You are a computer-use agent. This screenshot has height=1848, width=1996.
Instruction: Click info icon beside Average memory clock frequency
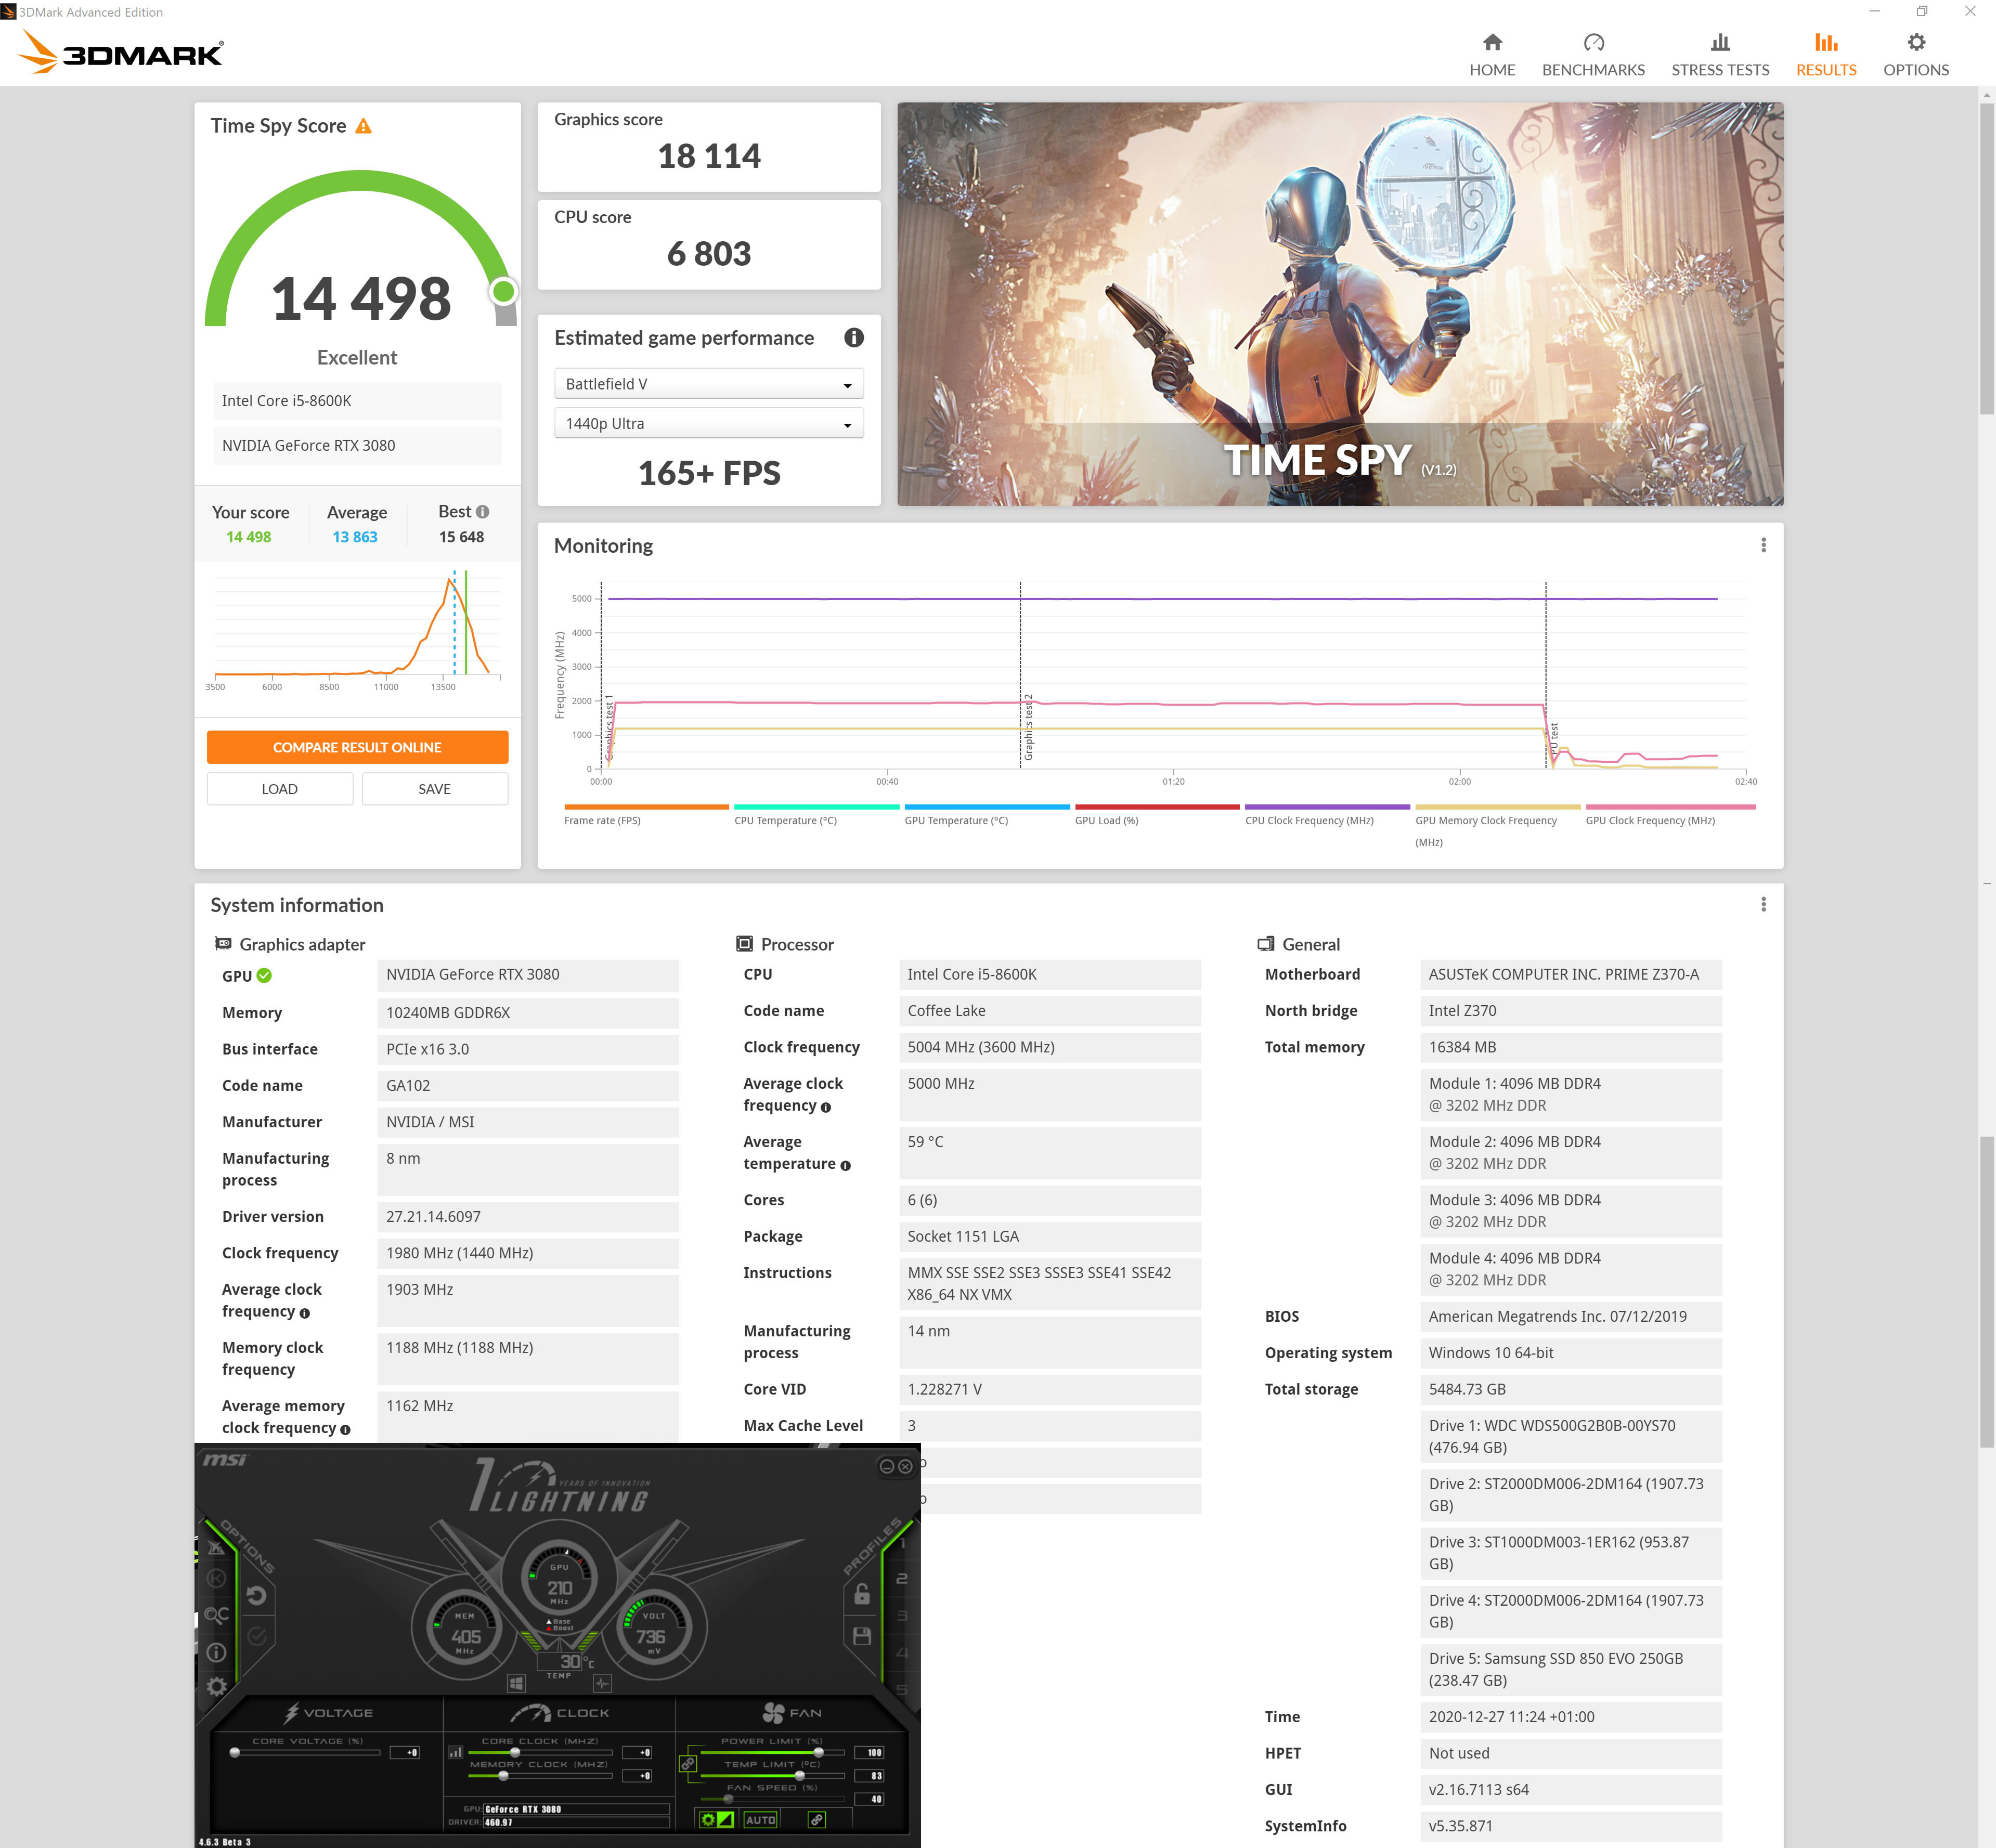pyautogui.click(x=345, y=1430)
